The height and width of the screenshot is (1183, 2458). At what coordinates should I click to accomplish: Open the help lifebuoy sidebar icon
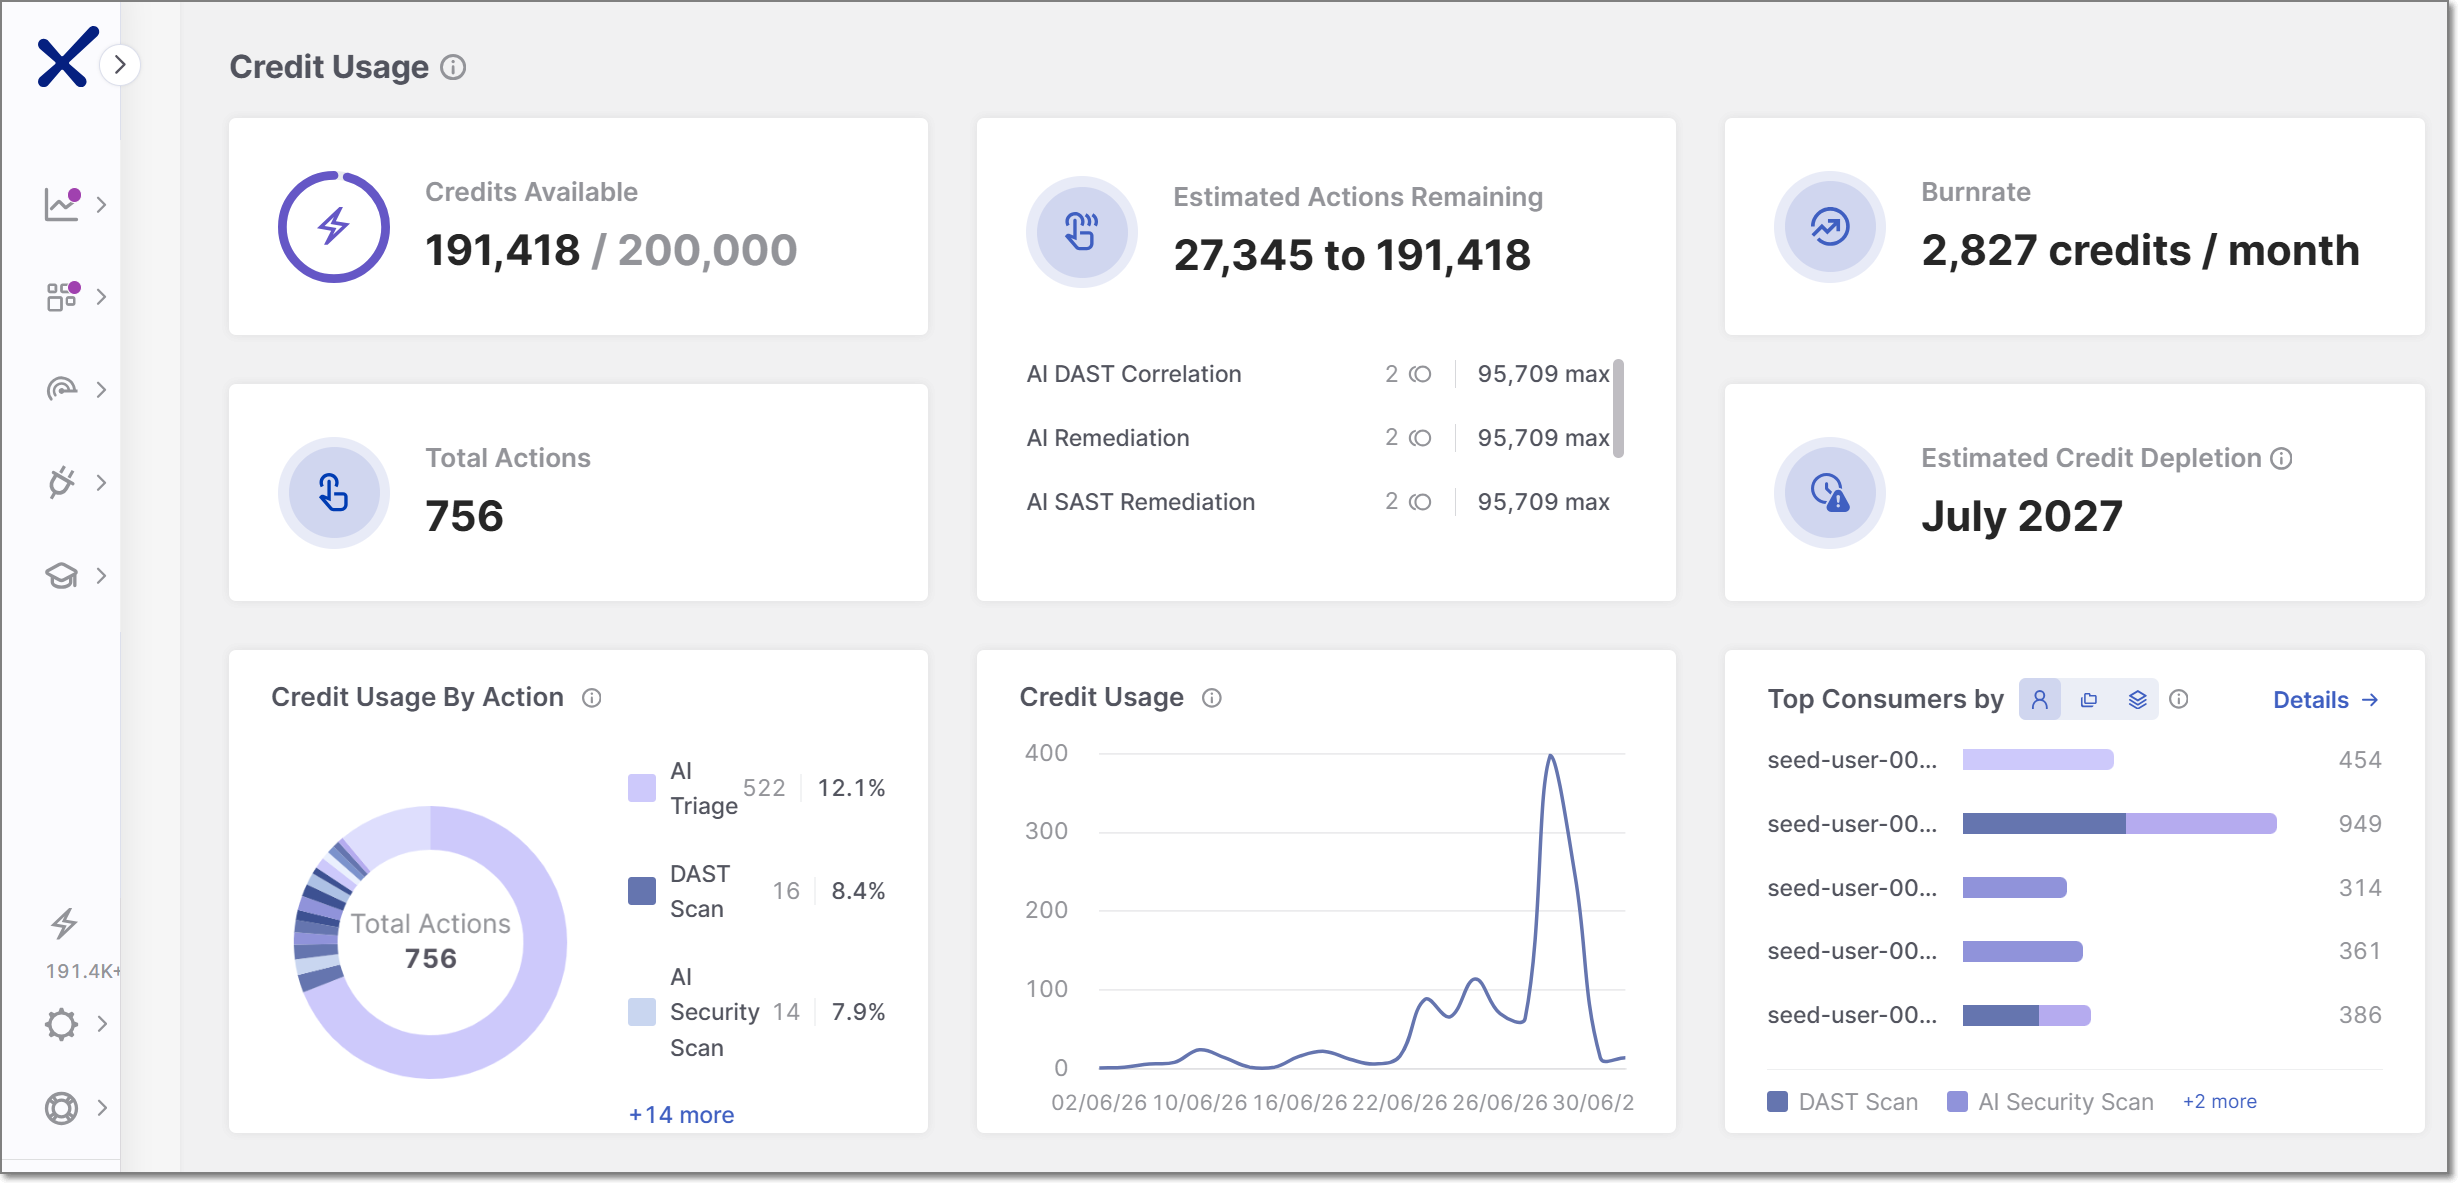pos(62,1108)
